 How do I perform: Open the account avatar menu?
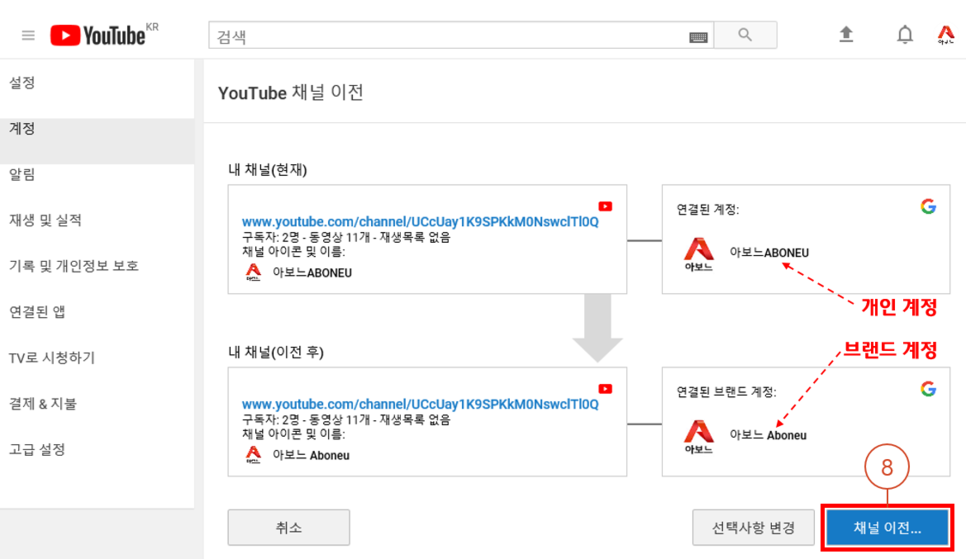pyautogui.click(x=946, y=35)
